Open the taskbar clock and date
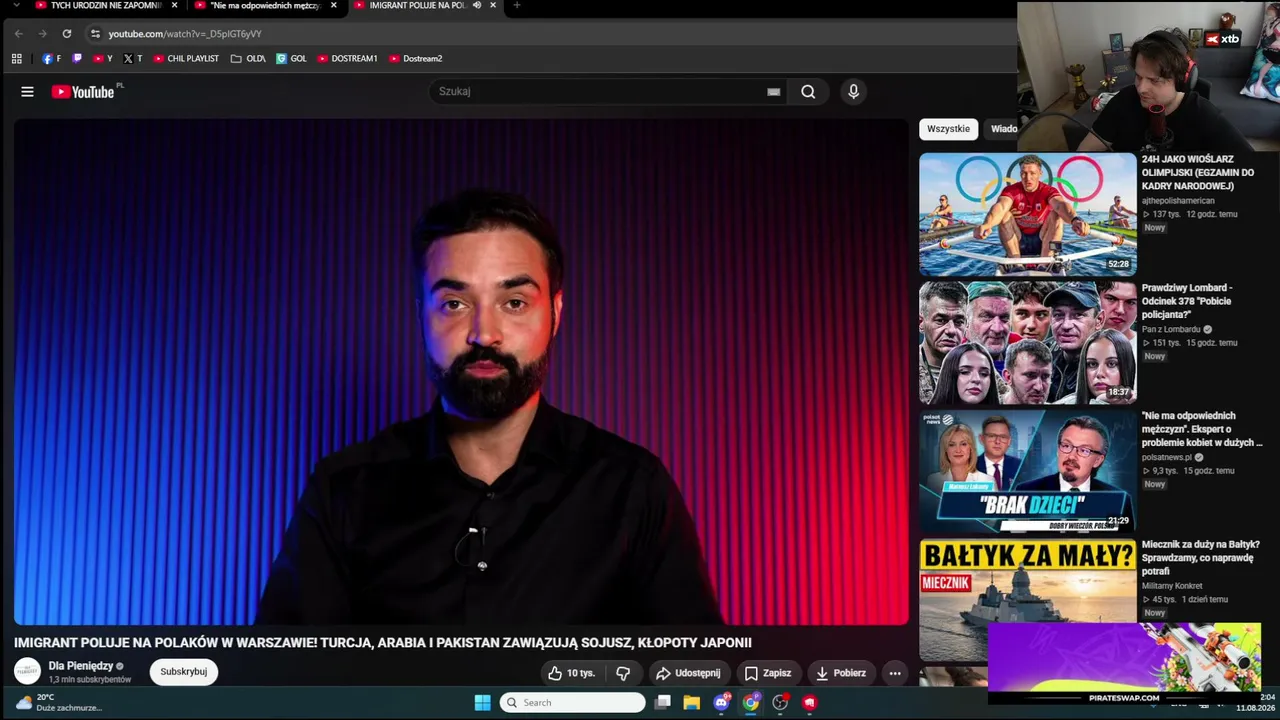 (x=1255, y=702)
